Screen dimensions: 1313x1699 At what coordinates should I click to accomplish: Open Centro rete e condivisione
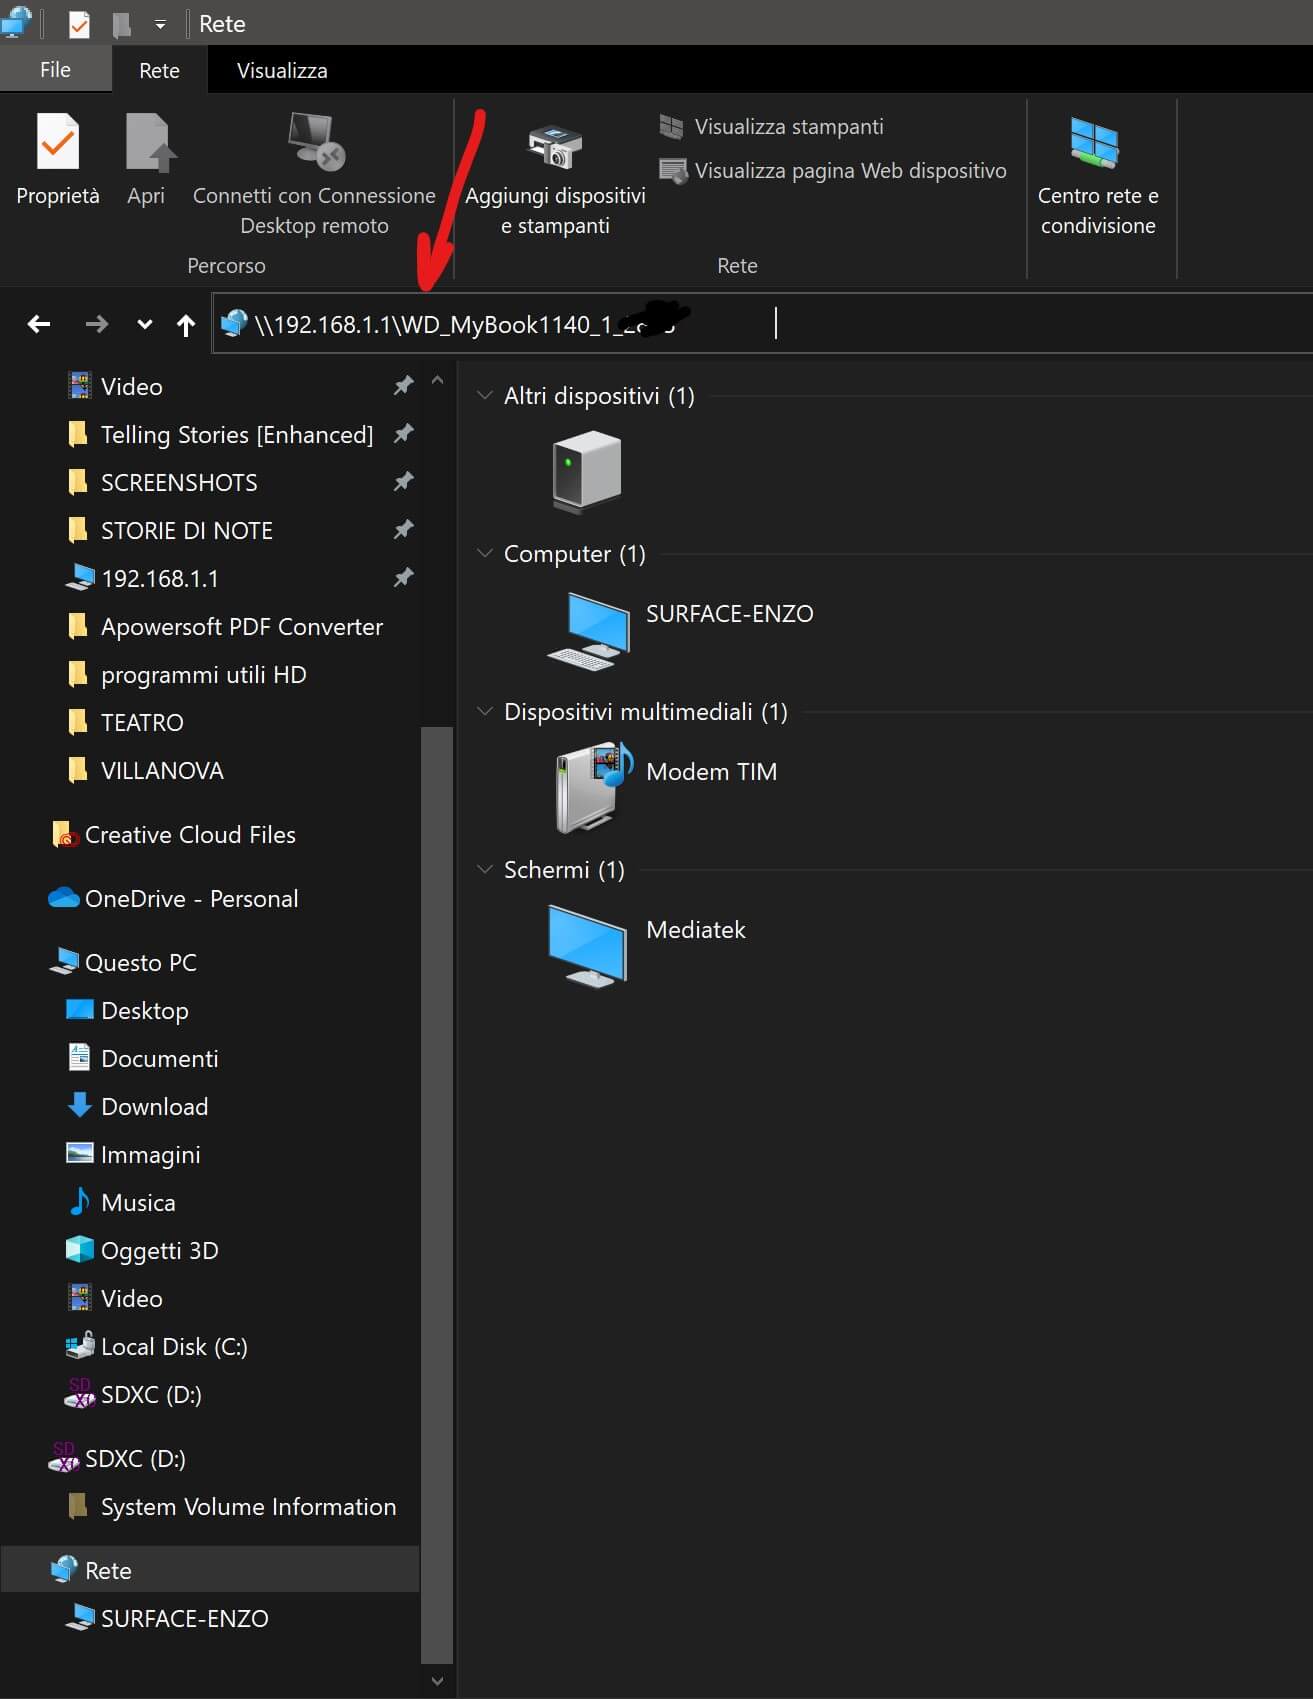pos(1097,144)
